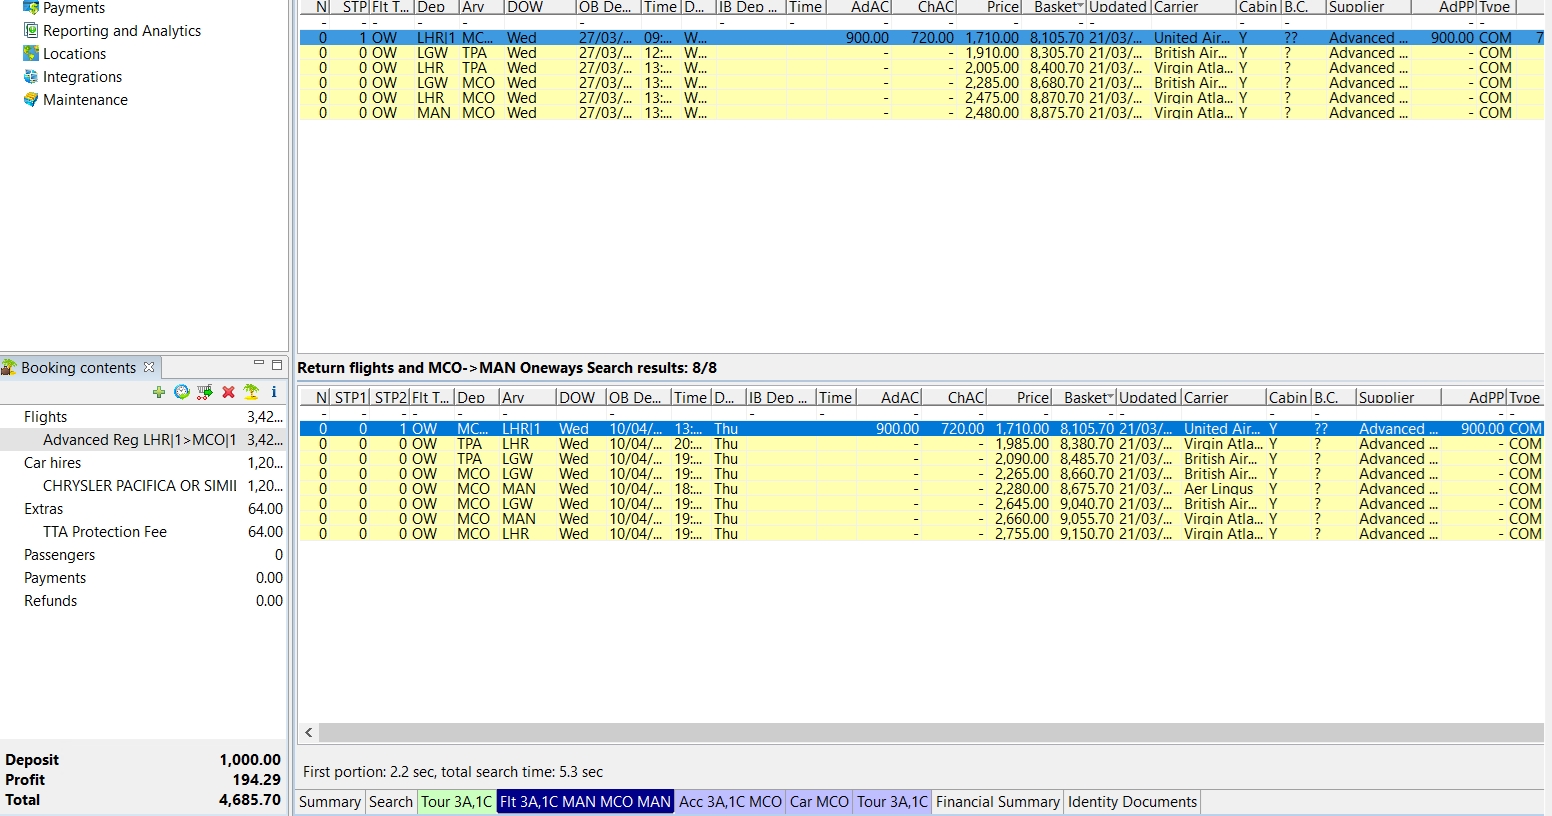Click the Payments dollar icon in navigation

pyautogui.click(x=31, y=7)
